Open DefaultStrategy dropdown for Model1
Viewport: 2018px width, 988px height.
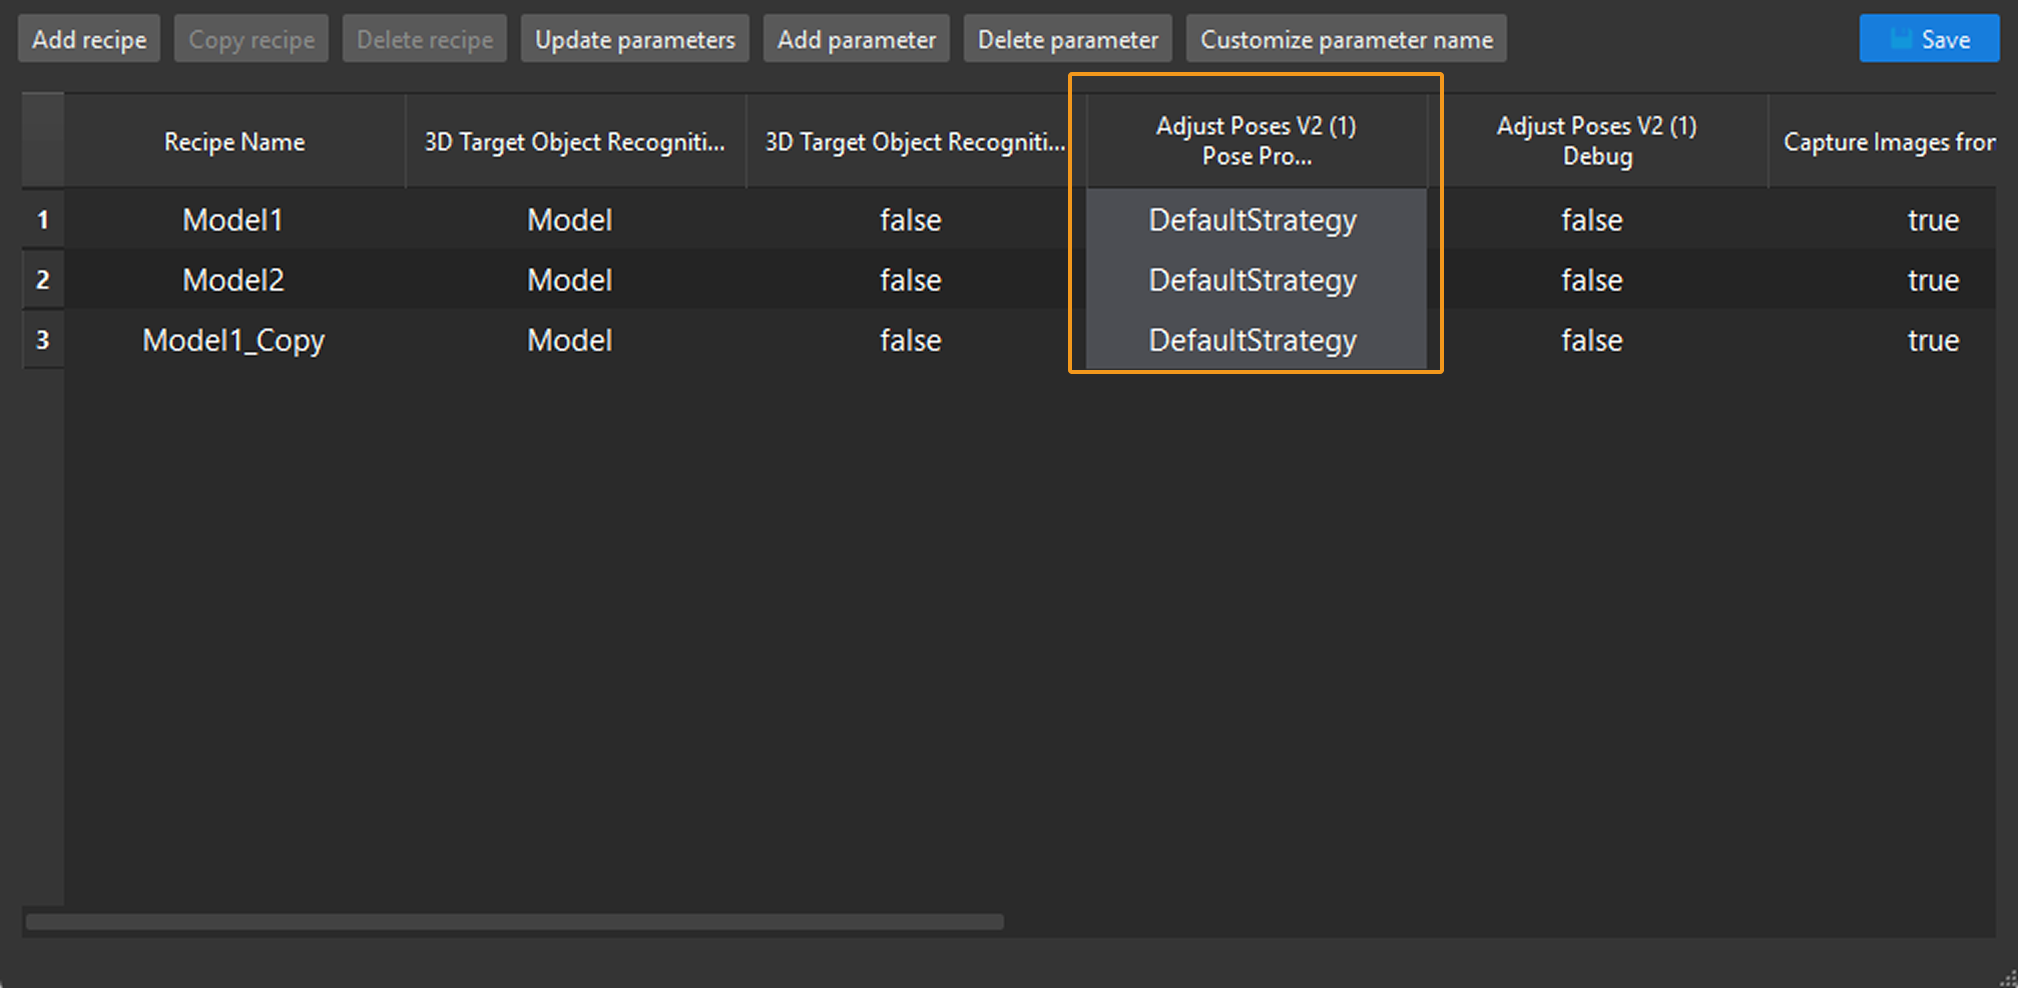click(1252, 219)
